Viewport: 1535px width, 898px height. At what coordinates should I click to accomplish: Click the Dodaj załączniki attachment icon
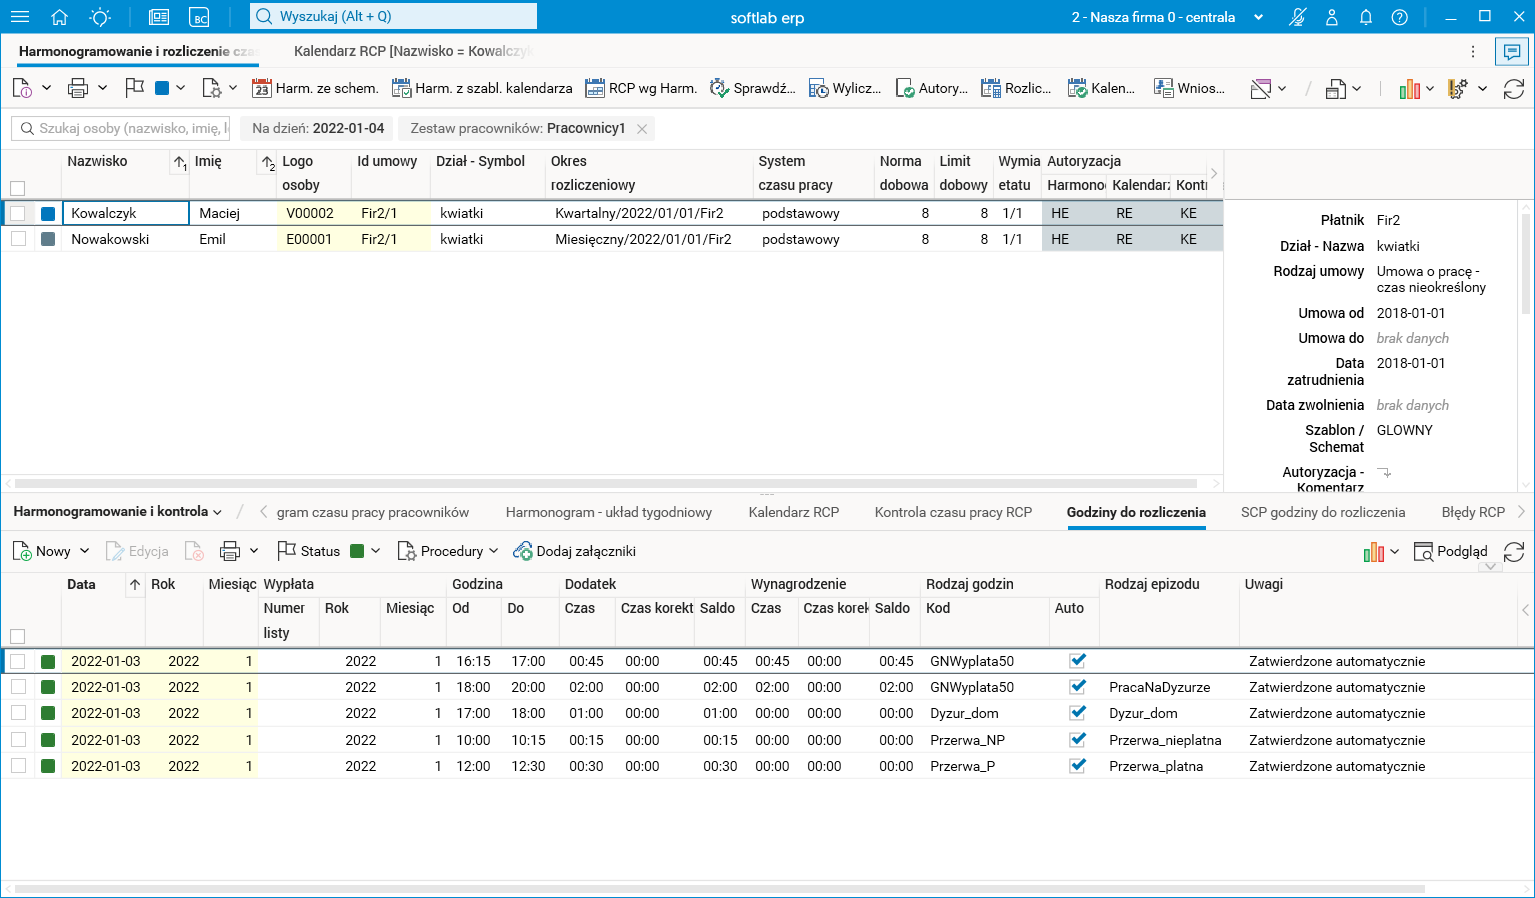click(522, 551)
